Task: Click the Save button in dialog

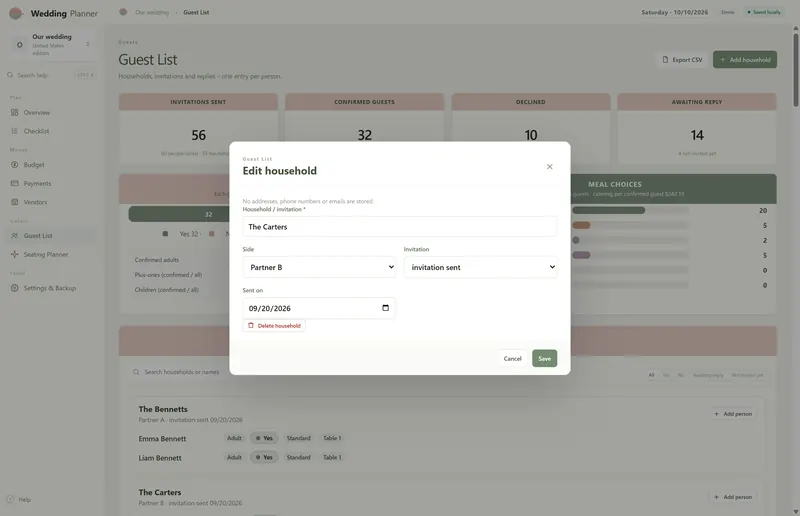Action: click(x=544, y=358)
